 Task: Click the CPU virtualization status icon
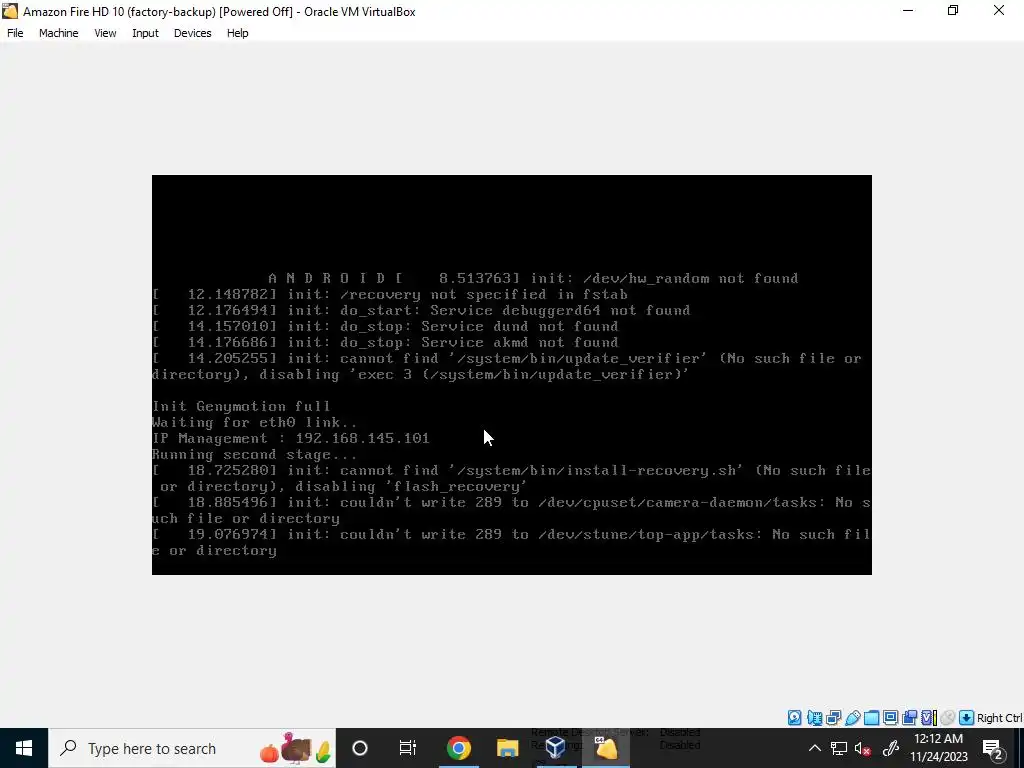929,718
